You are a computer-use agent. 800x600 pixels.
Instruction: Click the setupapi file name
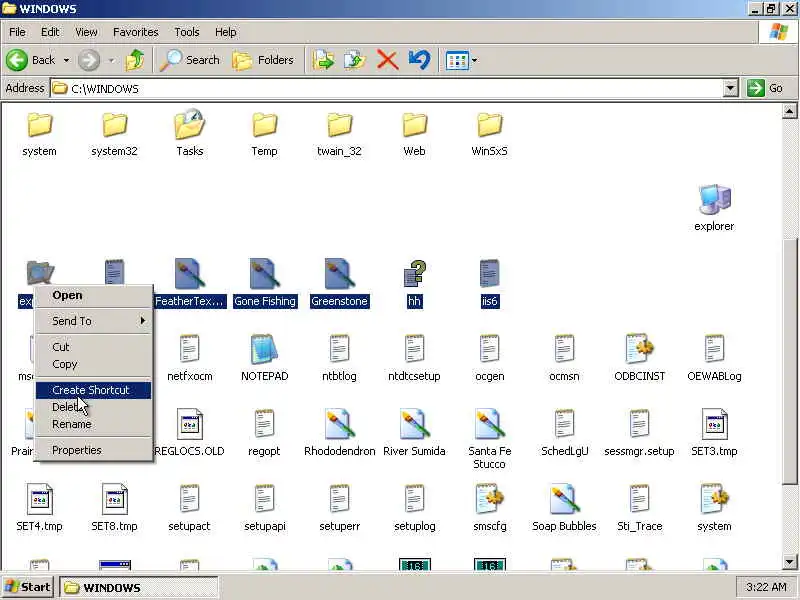pyautogui.click(x=264, y=527)
